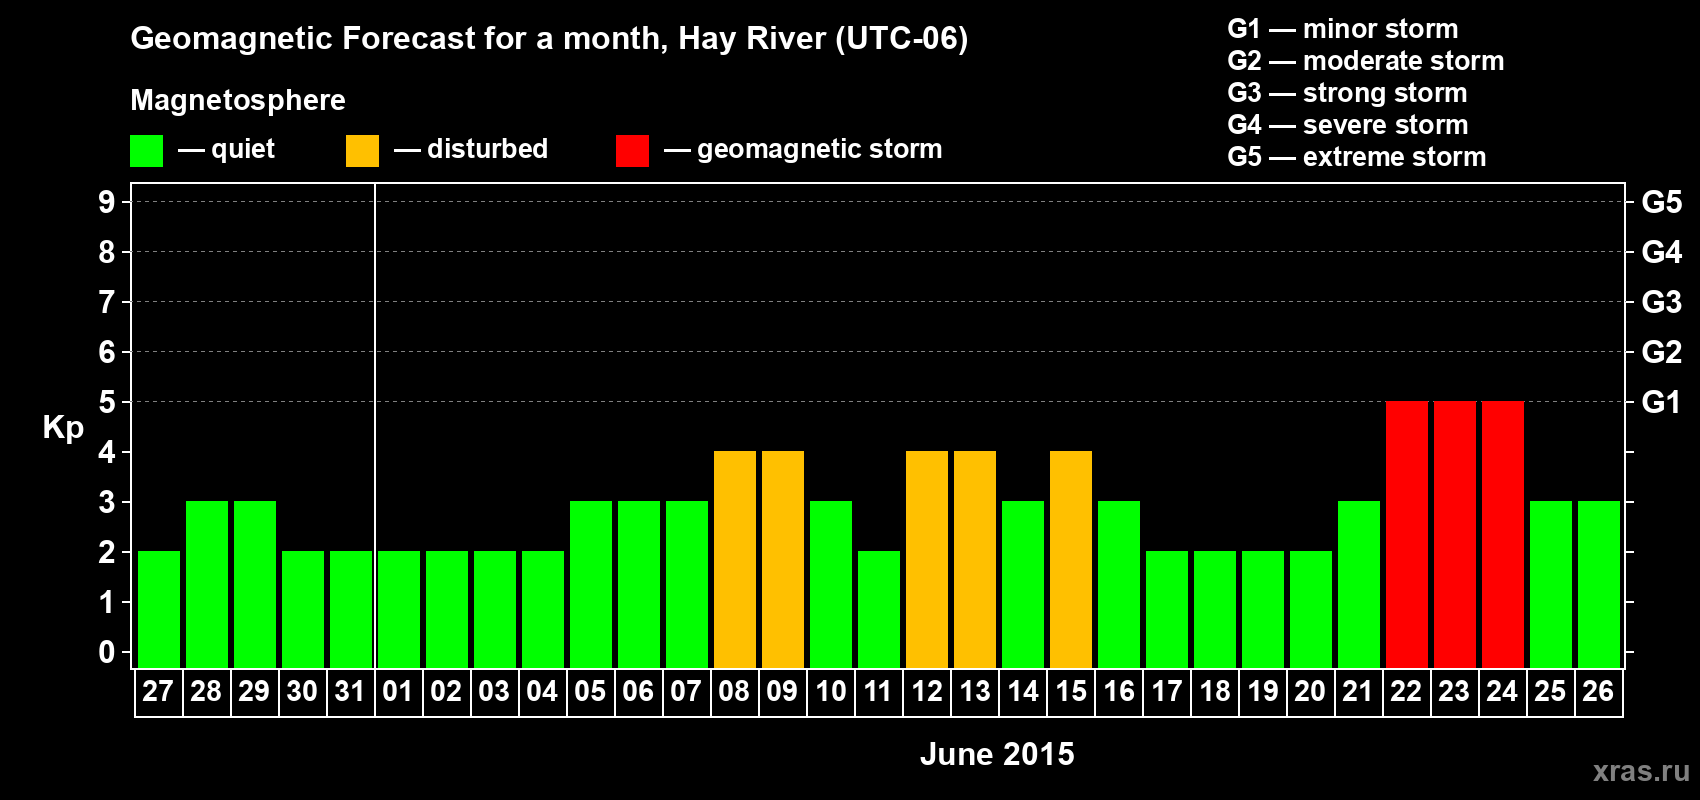Click the red bar for day 23

[1455, 534]
